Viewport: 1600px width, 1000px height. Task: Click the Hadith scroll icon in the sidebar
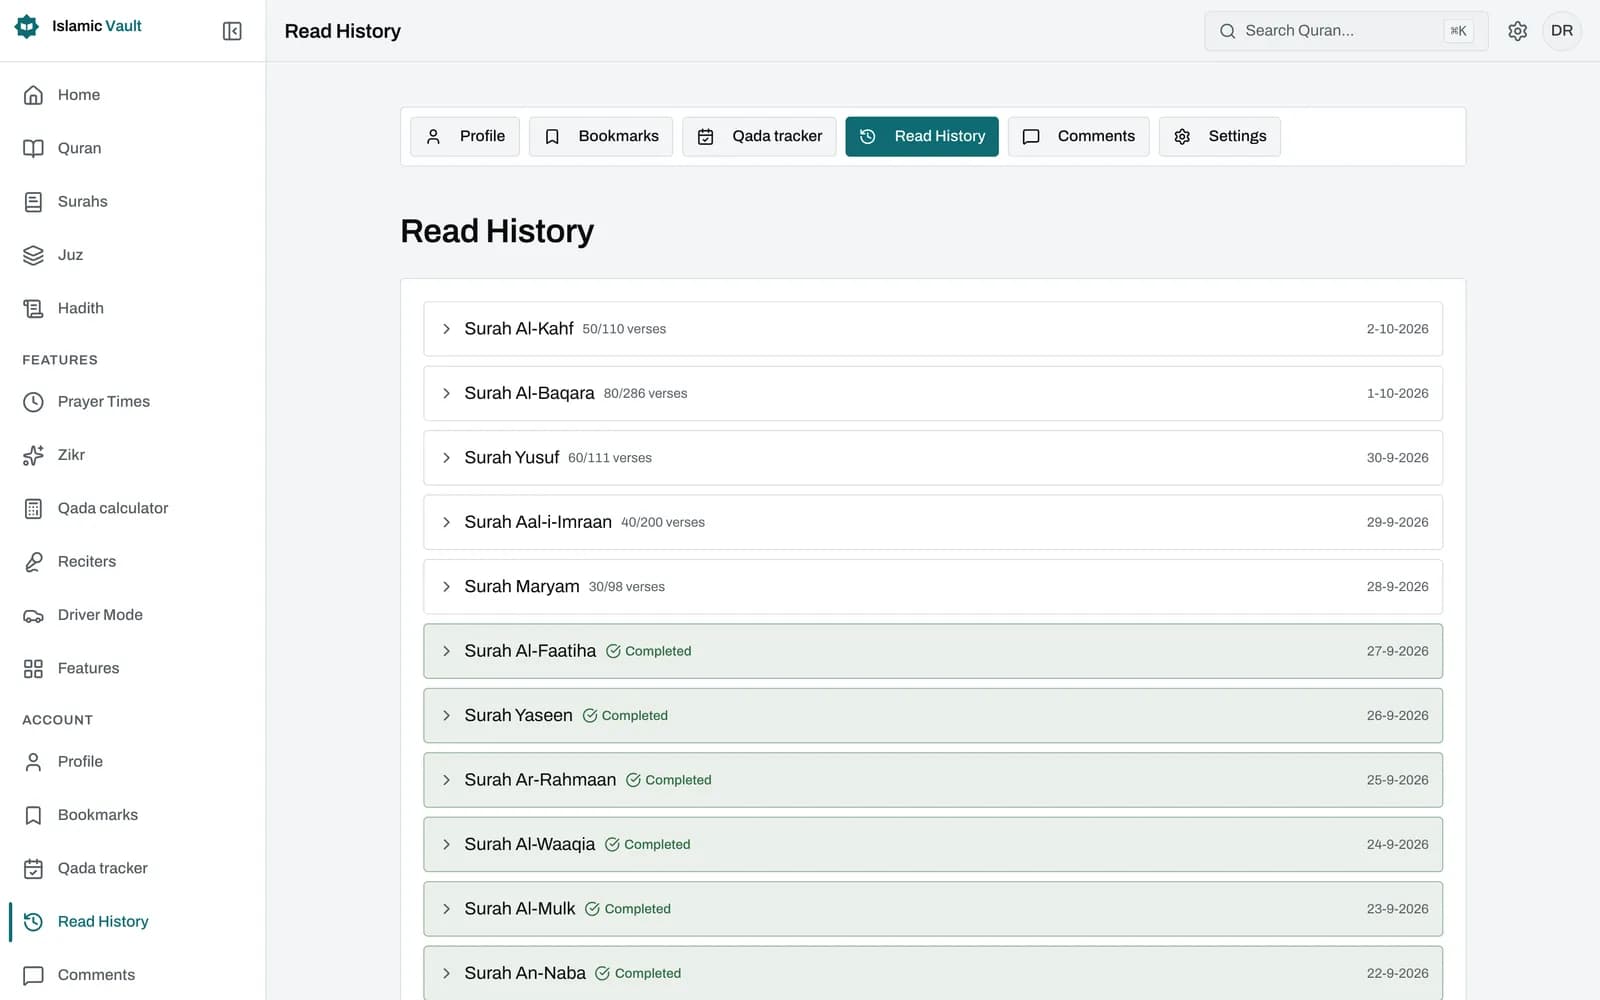33,308
